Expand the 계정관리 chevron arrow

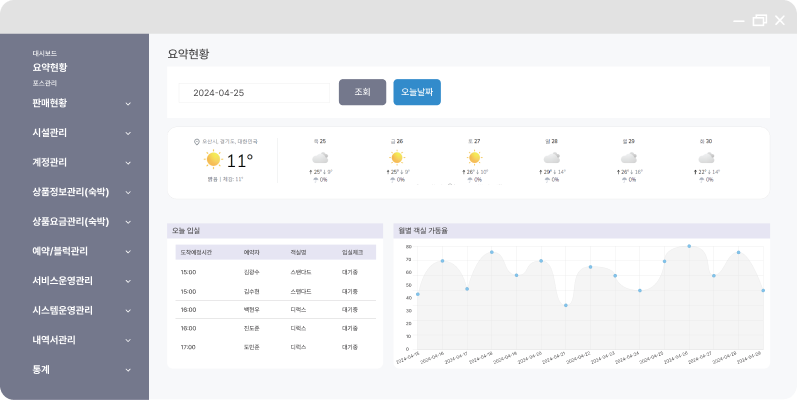pos(128,163)
